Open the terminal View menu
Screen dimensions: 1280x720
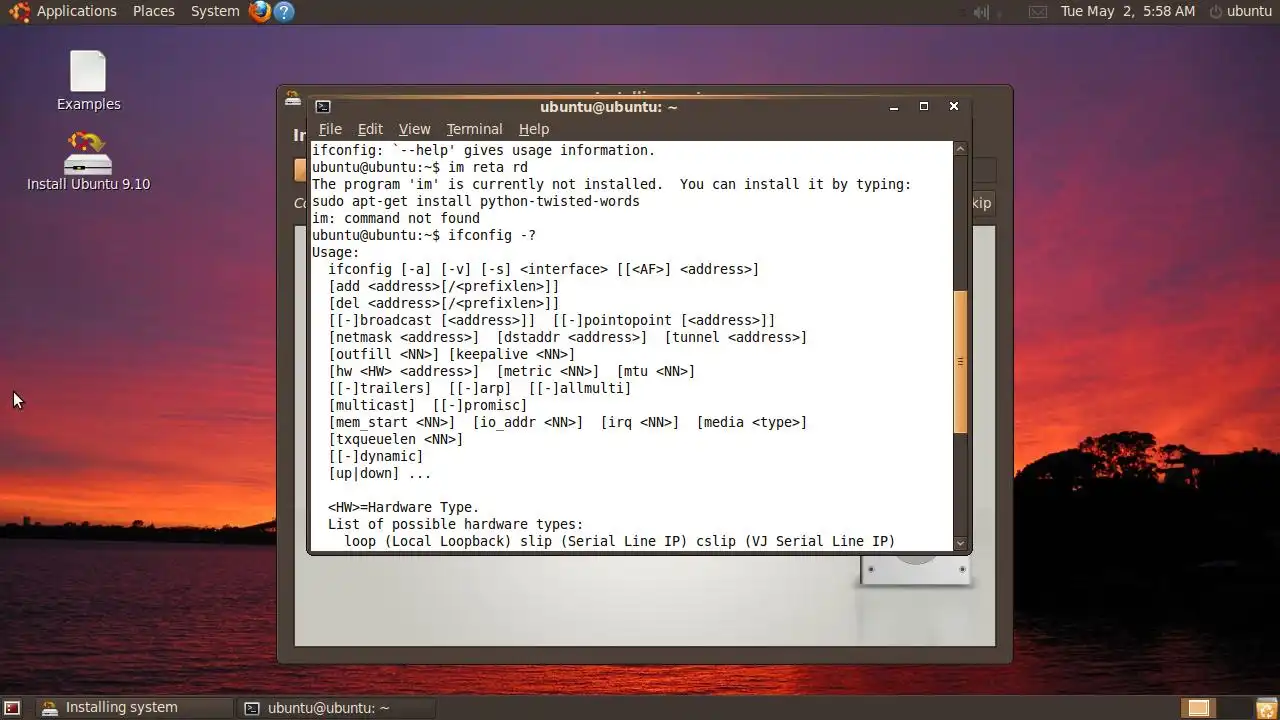click(414, 129)
